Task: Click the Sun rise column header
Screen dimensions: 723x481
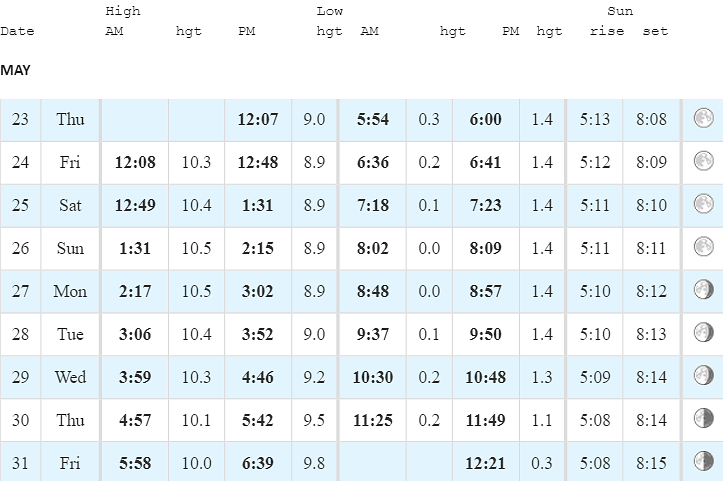Action: 607,31
